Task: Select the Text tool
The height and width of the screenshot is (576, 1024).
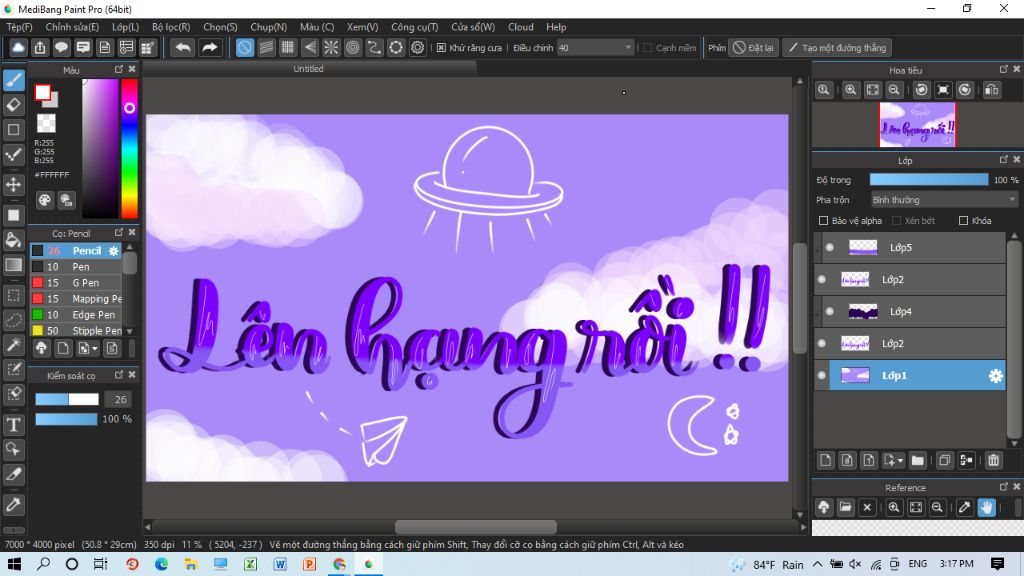Action: [x=14, y=425]
